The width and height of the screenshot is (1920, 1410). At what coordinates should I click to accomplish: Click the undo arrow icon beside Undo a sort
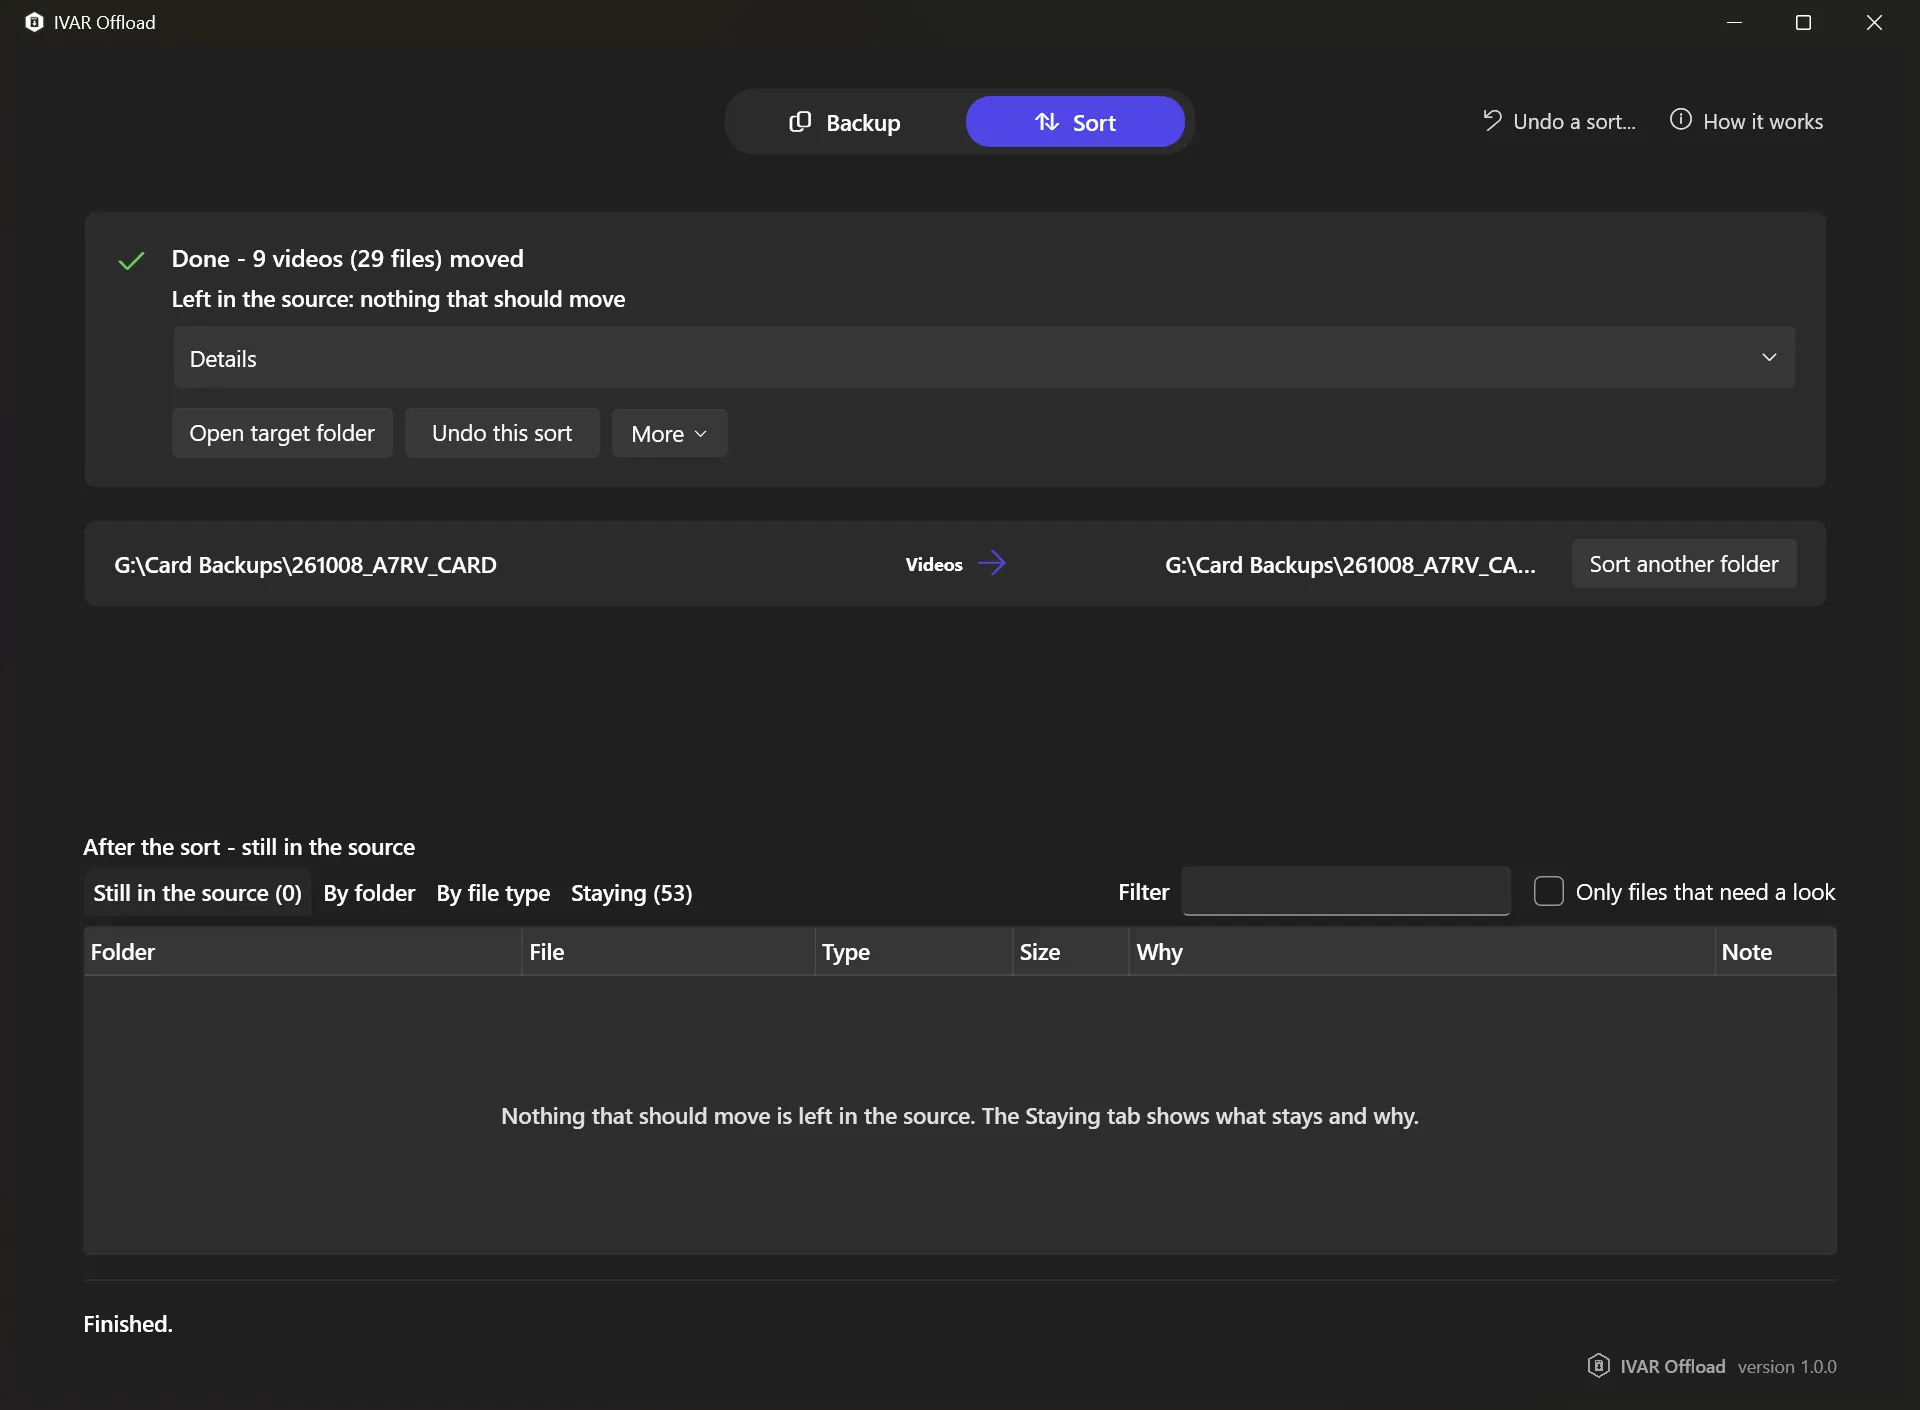pyautogui.click(x=1492, y=121)
